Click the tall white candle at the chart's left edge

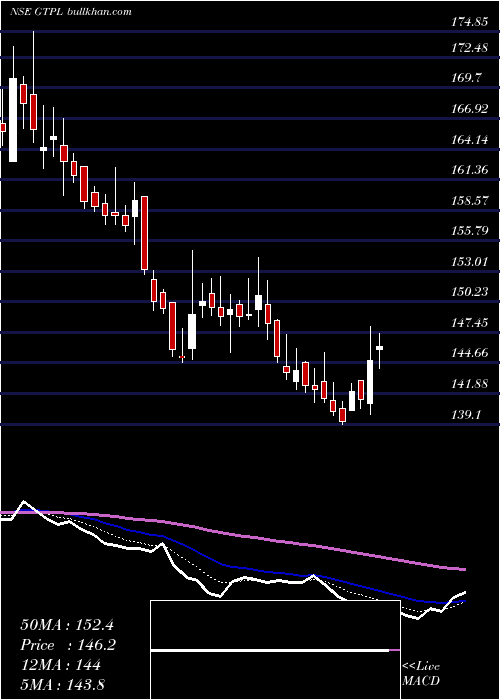tap(13, 120)
